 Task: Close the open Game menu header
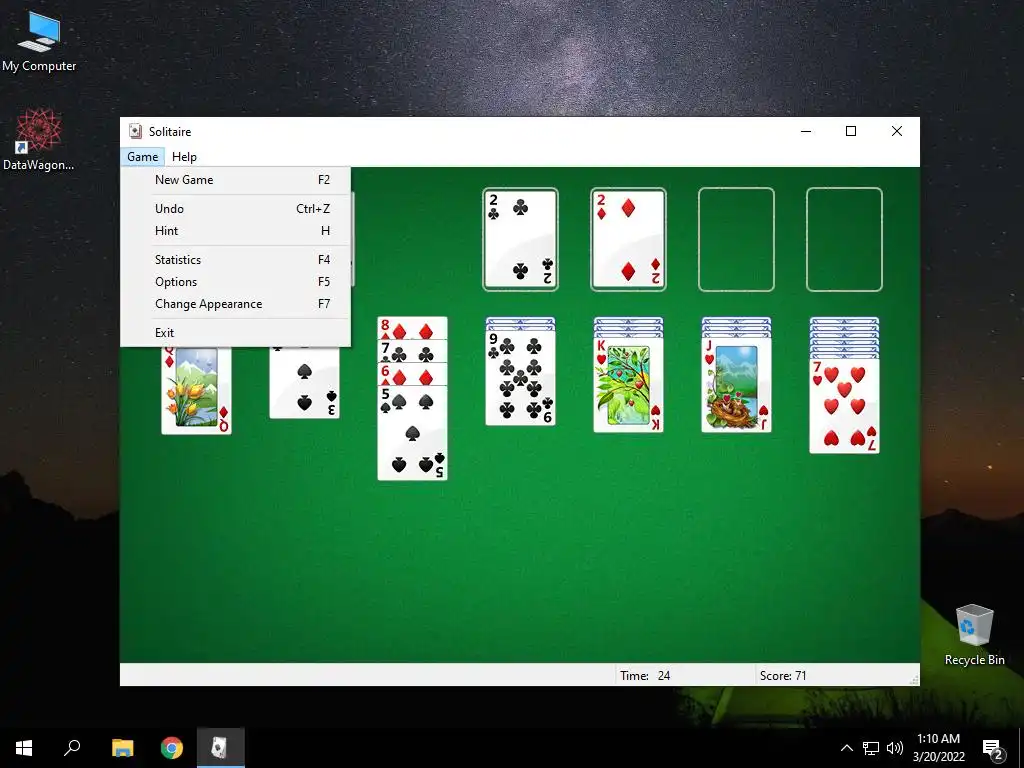point(142,157)
